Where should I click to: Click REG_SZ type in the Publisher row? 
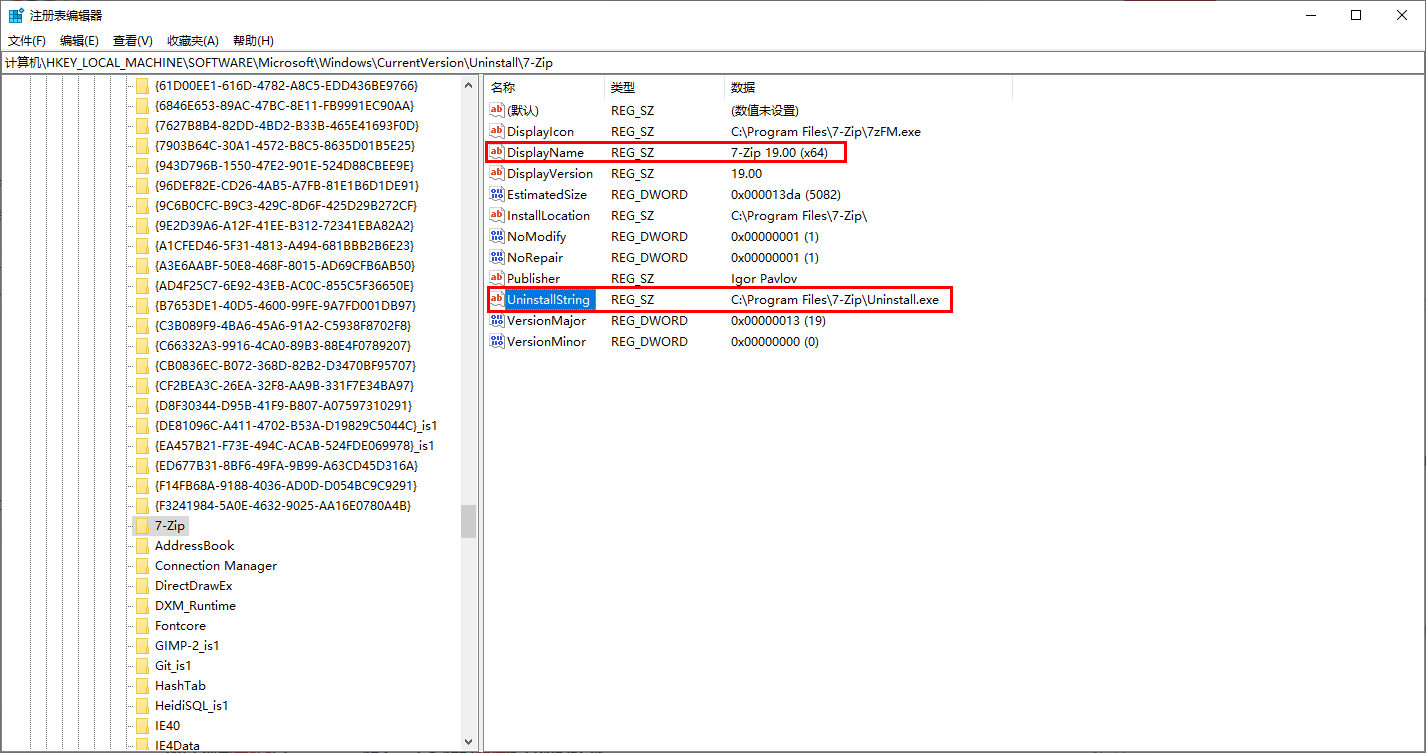point(632,278)
